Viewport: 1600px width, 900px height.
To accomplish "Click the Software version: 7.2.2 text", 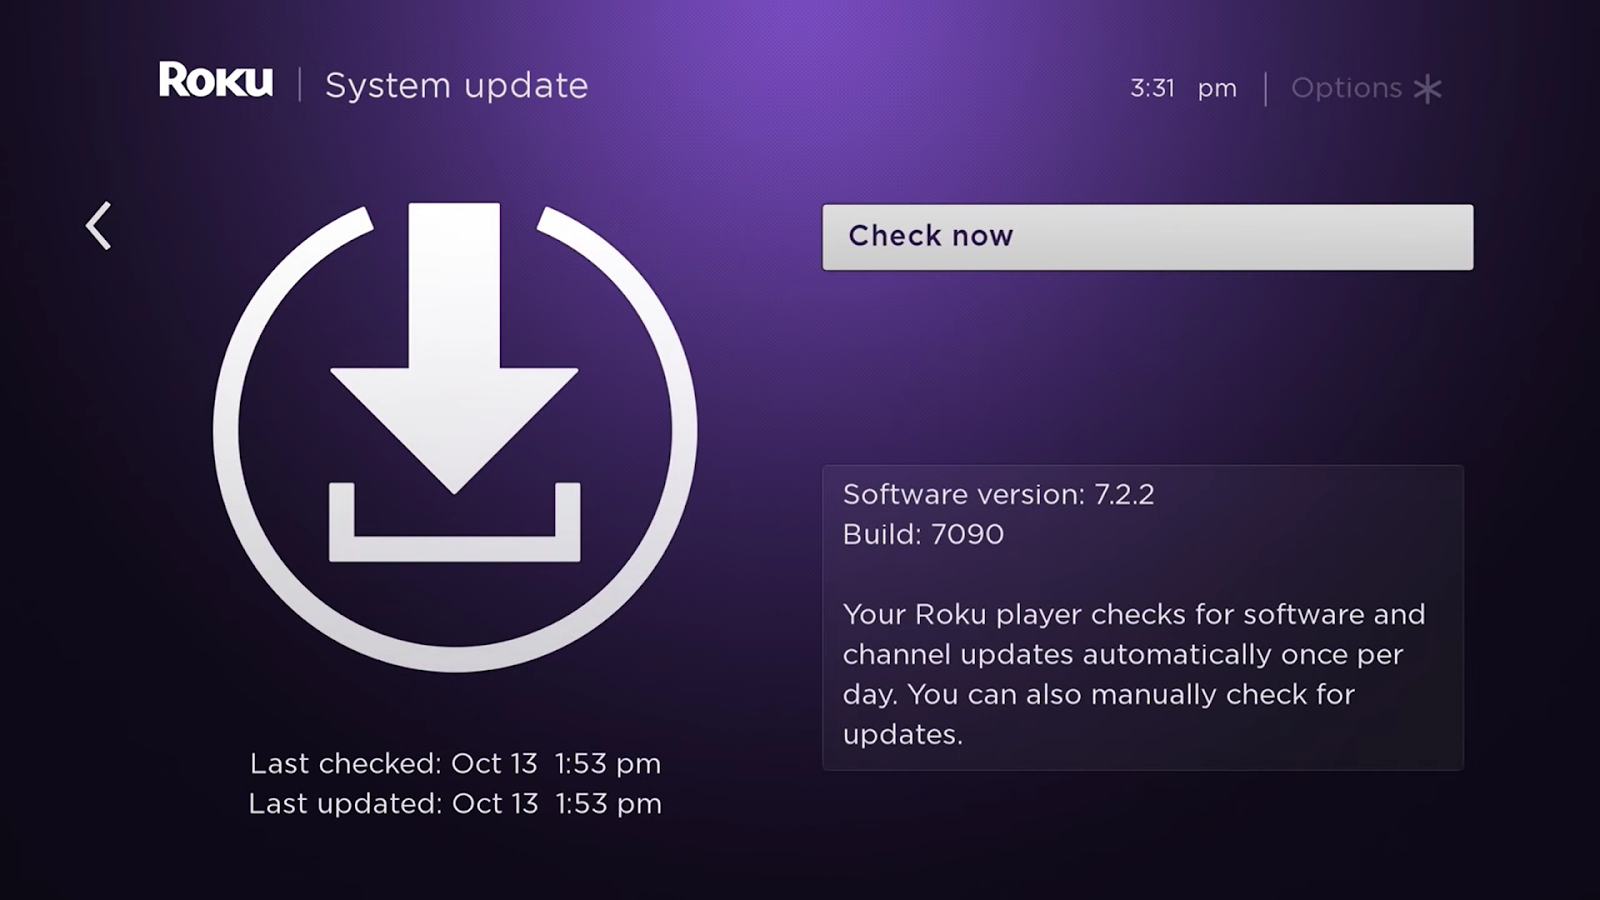I will click(998, 494).
